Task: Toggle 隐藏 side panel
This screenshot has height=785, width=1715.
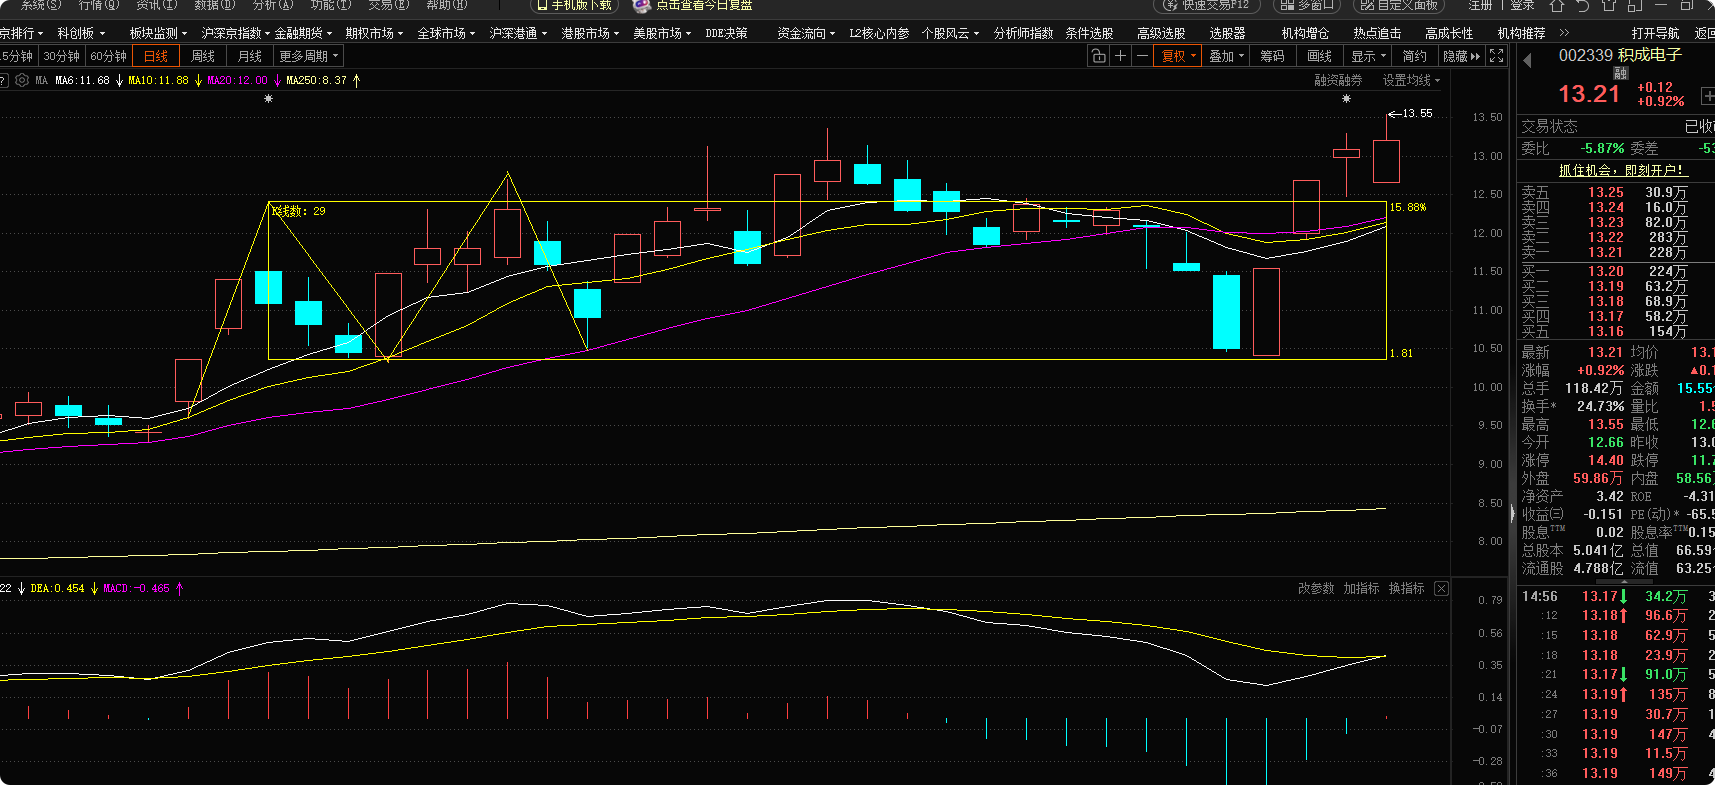Action: [x=1461, y=56]
